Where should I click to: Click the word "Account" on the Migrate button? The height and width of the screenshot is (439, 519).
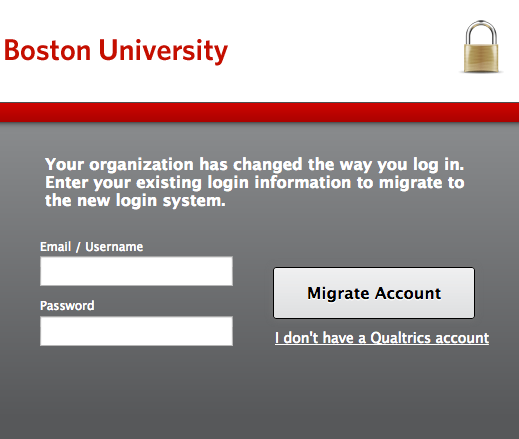click(408, 293)
